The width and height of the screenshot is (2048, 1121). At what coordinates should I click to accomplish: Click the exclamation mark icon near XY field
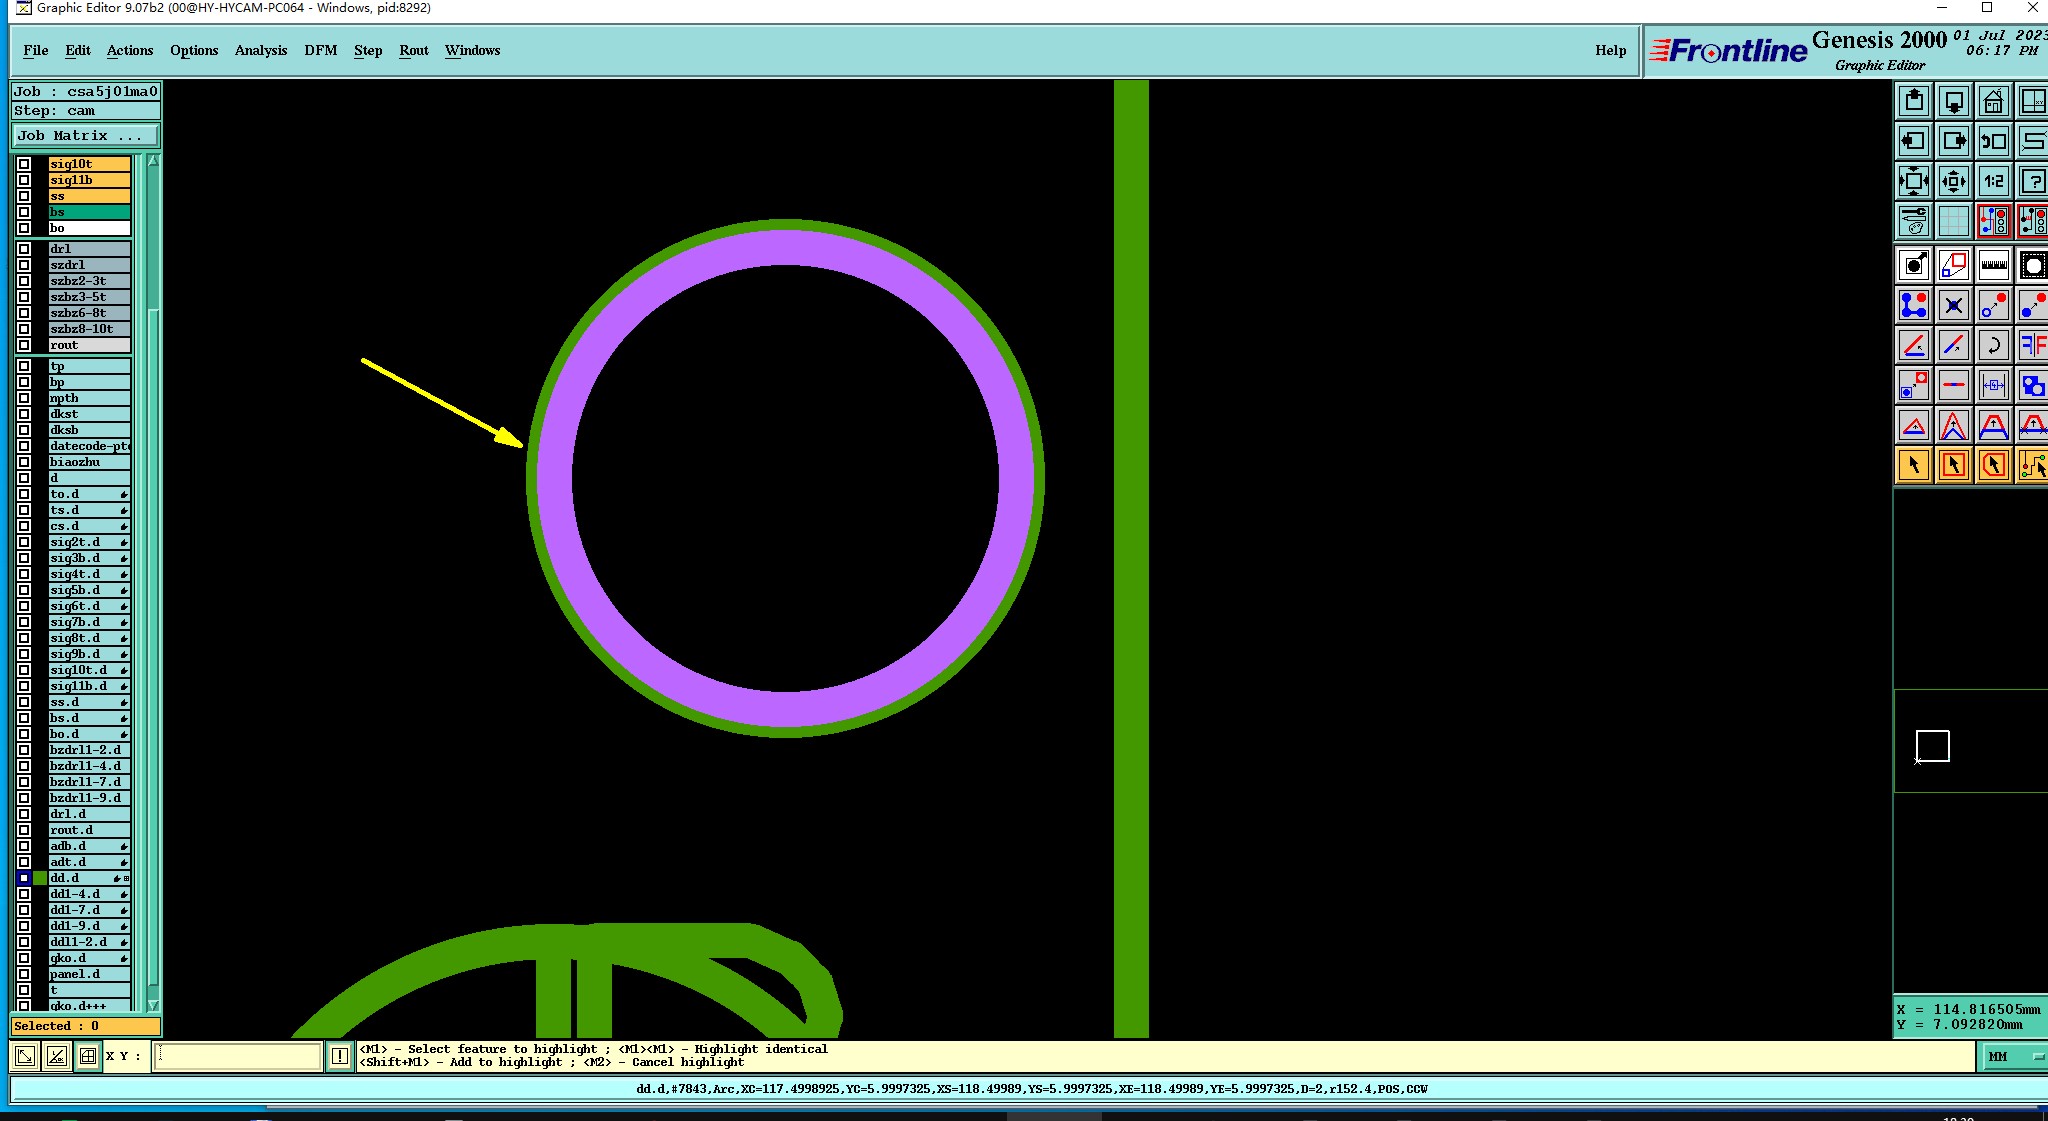pyautogui.click(x=340, y=1056)
